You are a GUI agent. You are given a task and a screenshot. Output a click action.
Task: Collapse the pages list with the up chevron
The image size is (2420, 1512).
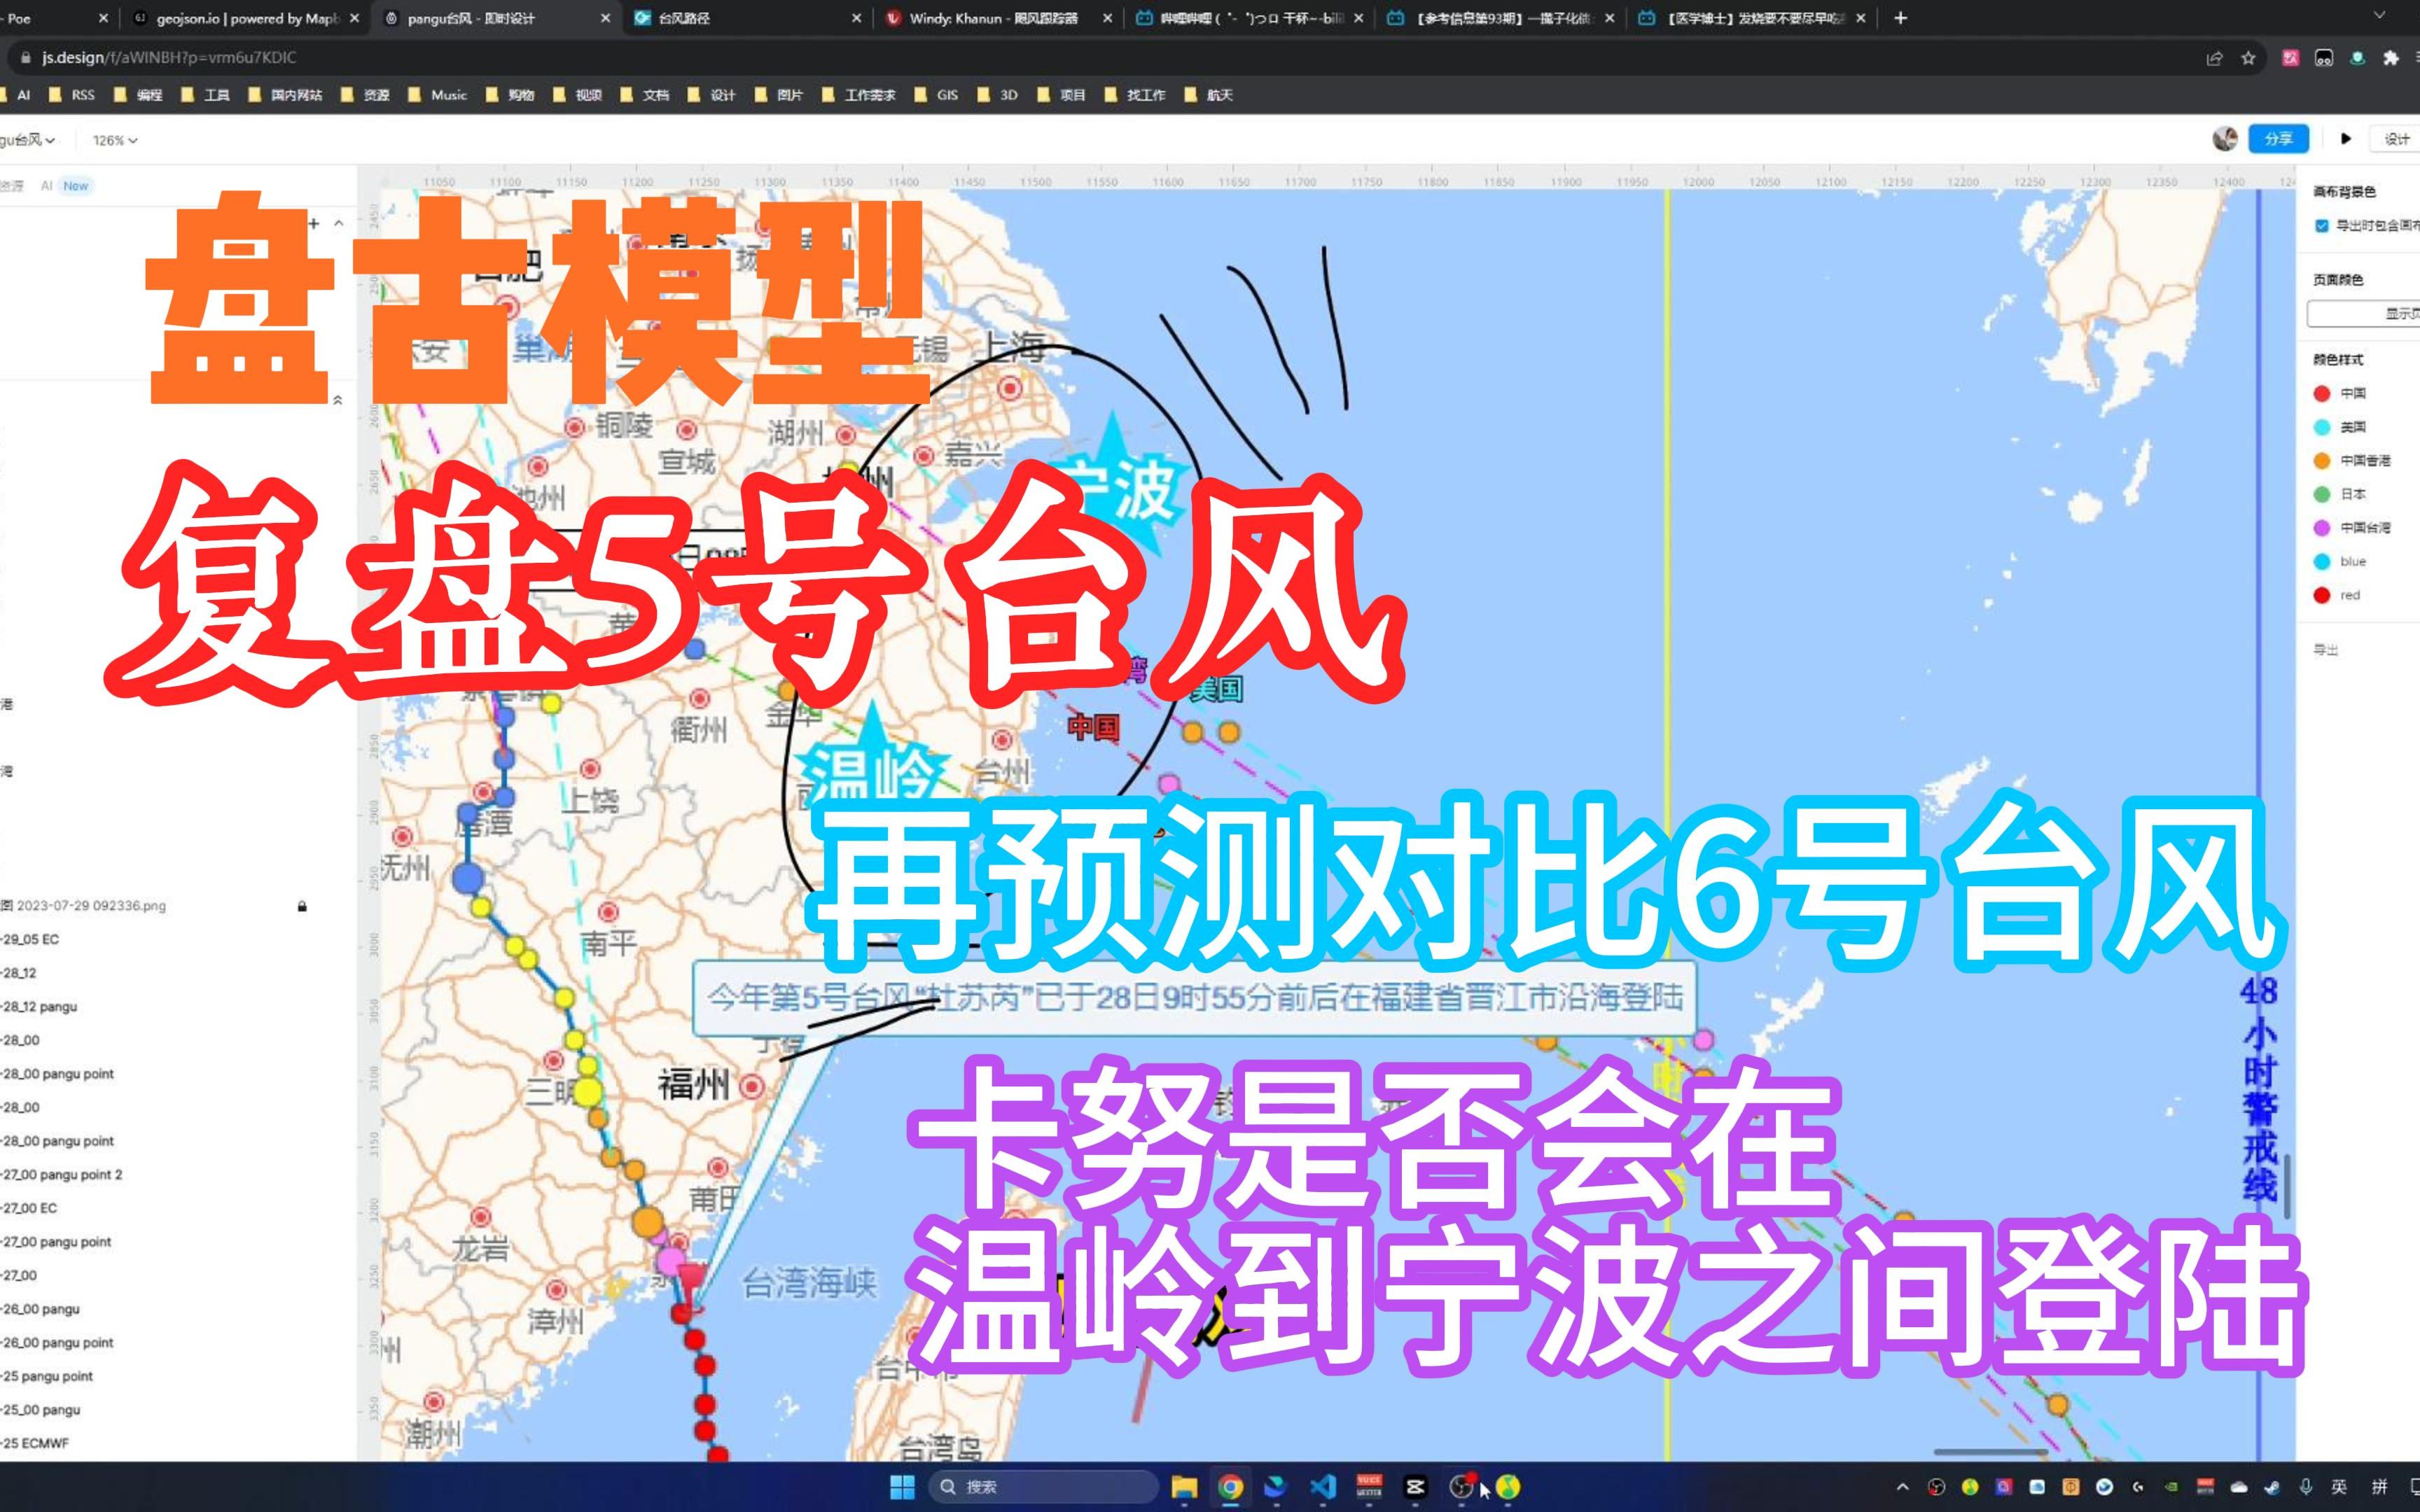[x=339, y=223]
